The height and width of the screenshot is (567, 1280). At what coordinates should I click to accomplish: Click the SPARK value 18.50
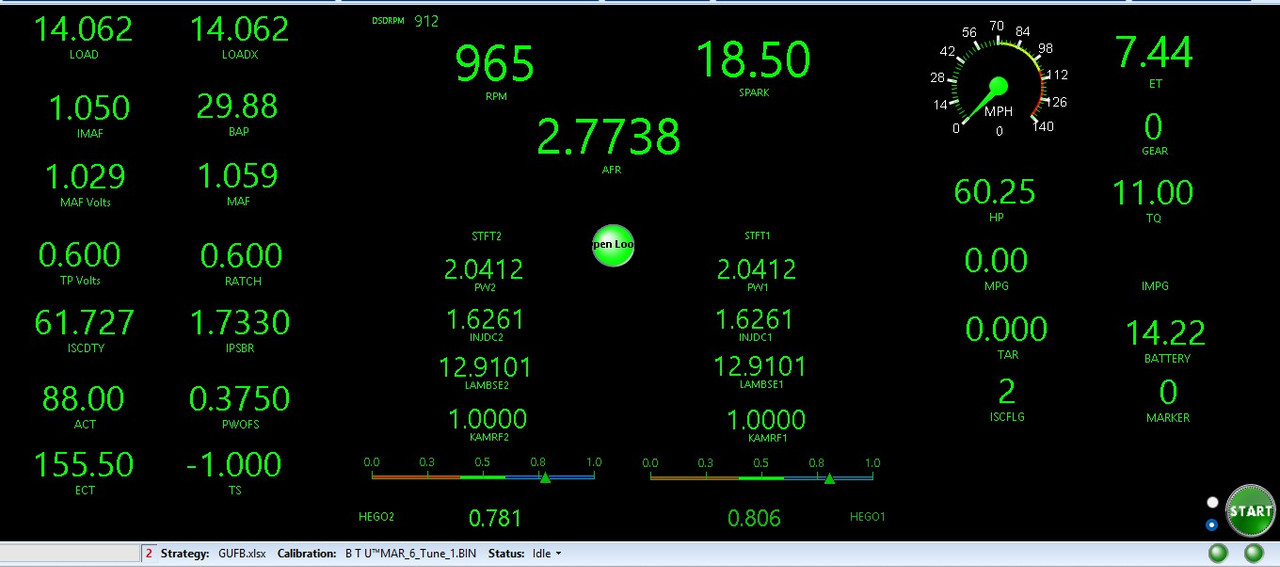pos(753,60)
